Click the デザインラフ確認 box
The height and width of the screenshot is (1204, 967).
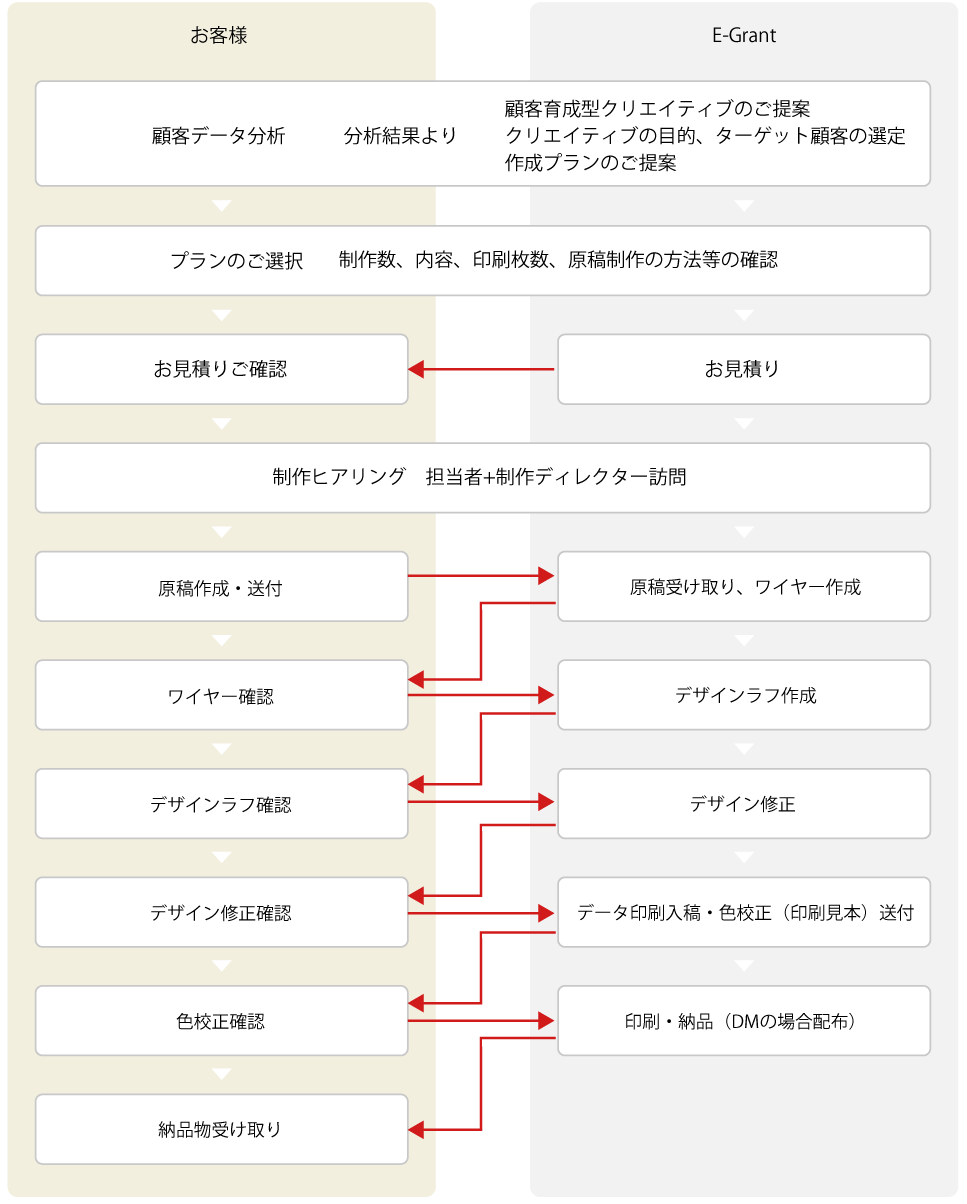[221, 804]
